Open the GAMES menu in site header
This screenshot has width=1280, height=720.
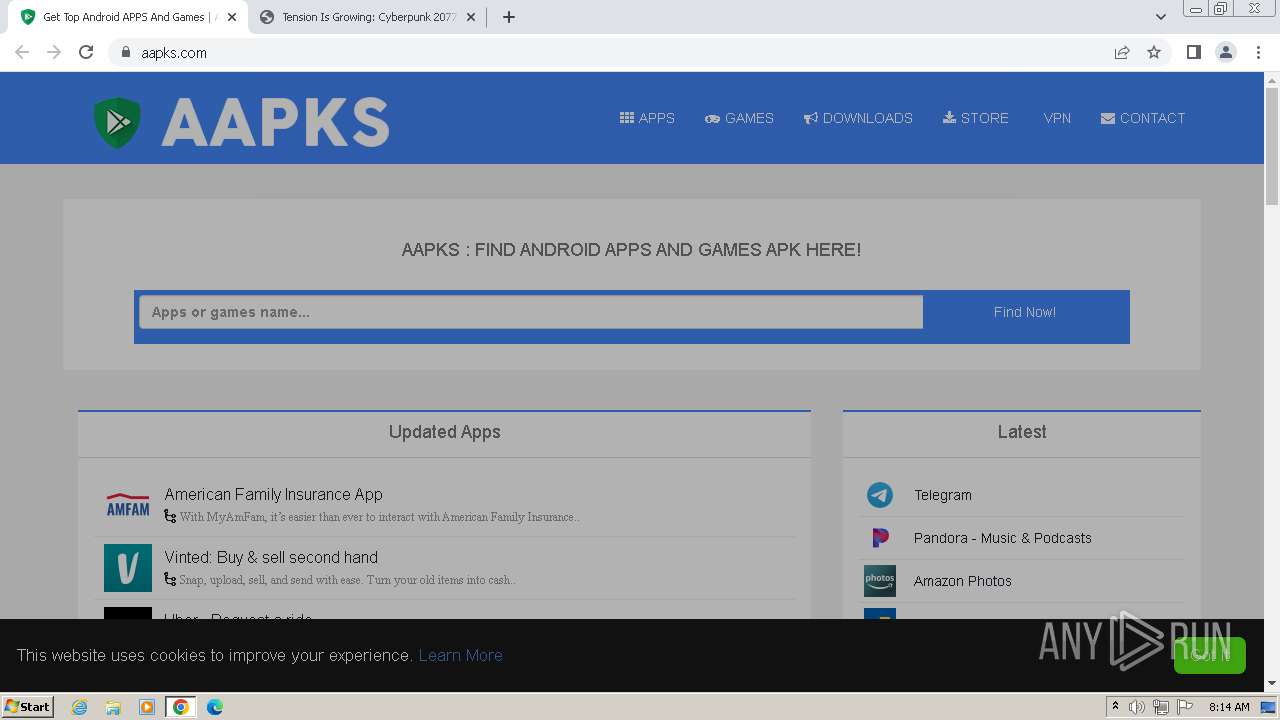coord(739,118)
